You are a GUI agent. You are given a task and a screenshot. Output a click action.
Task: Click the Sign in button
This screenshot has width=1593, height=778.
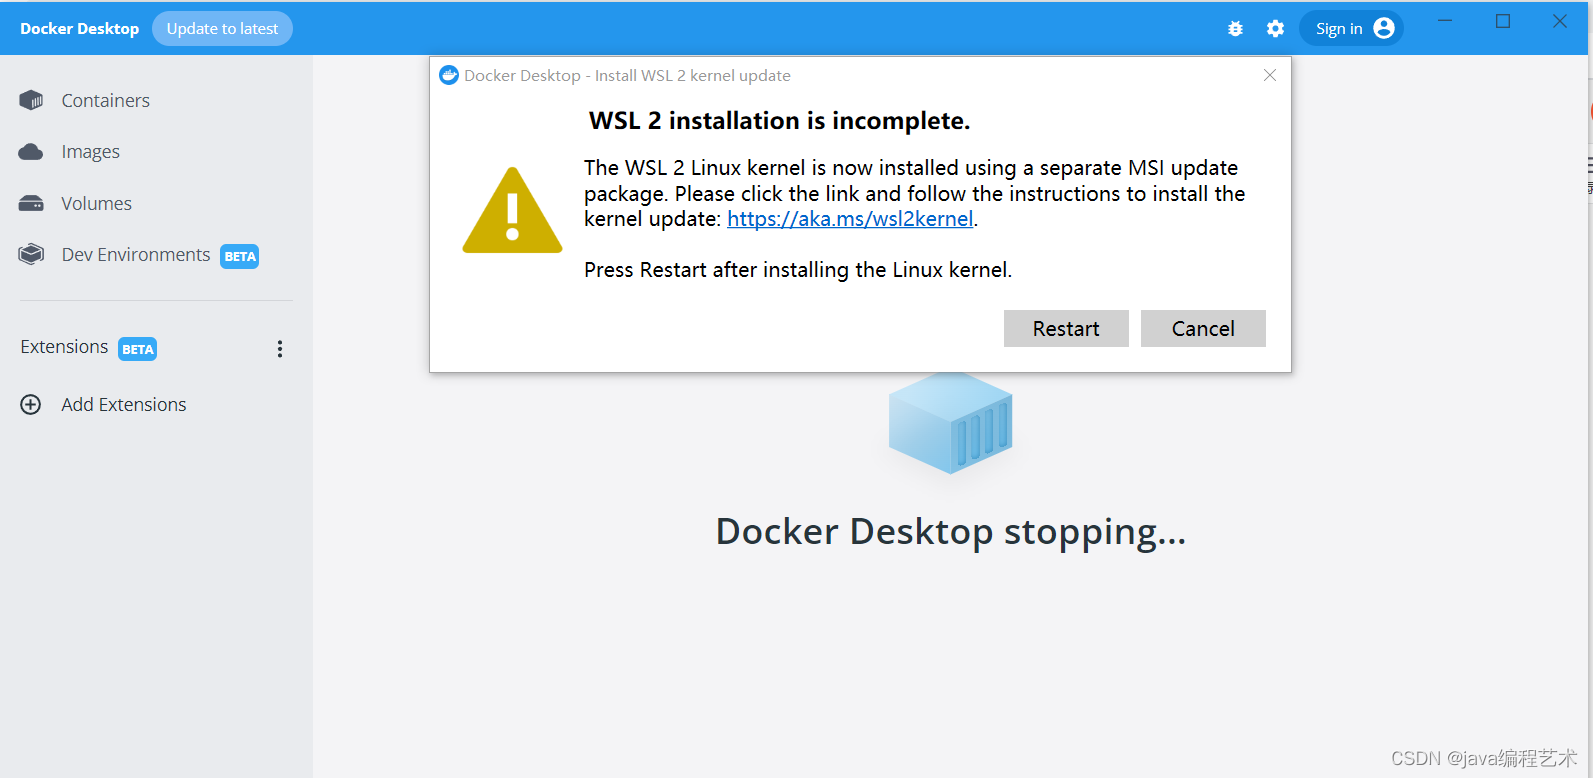point(1351,28)
